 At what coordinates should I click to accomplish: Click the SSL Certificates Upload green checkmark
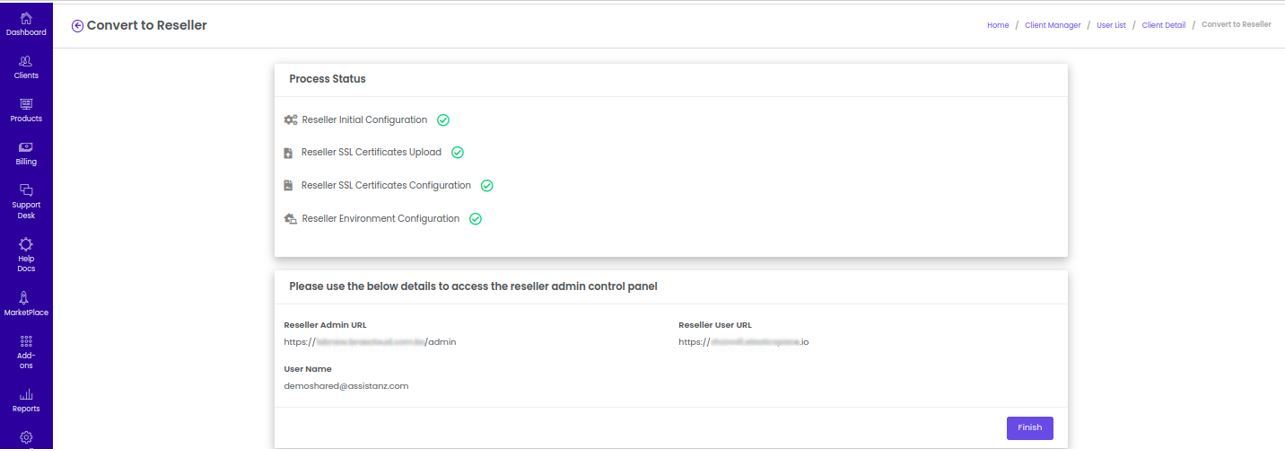[457, 153]
